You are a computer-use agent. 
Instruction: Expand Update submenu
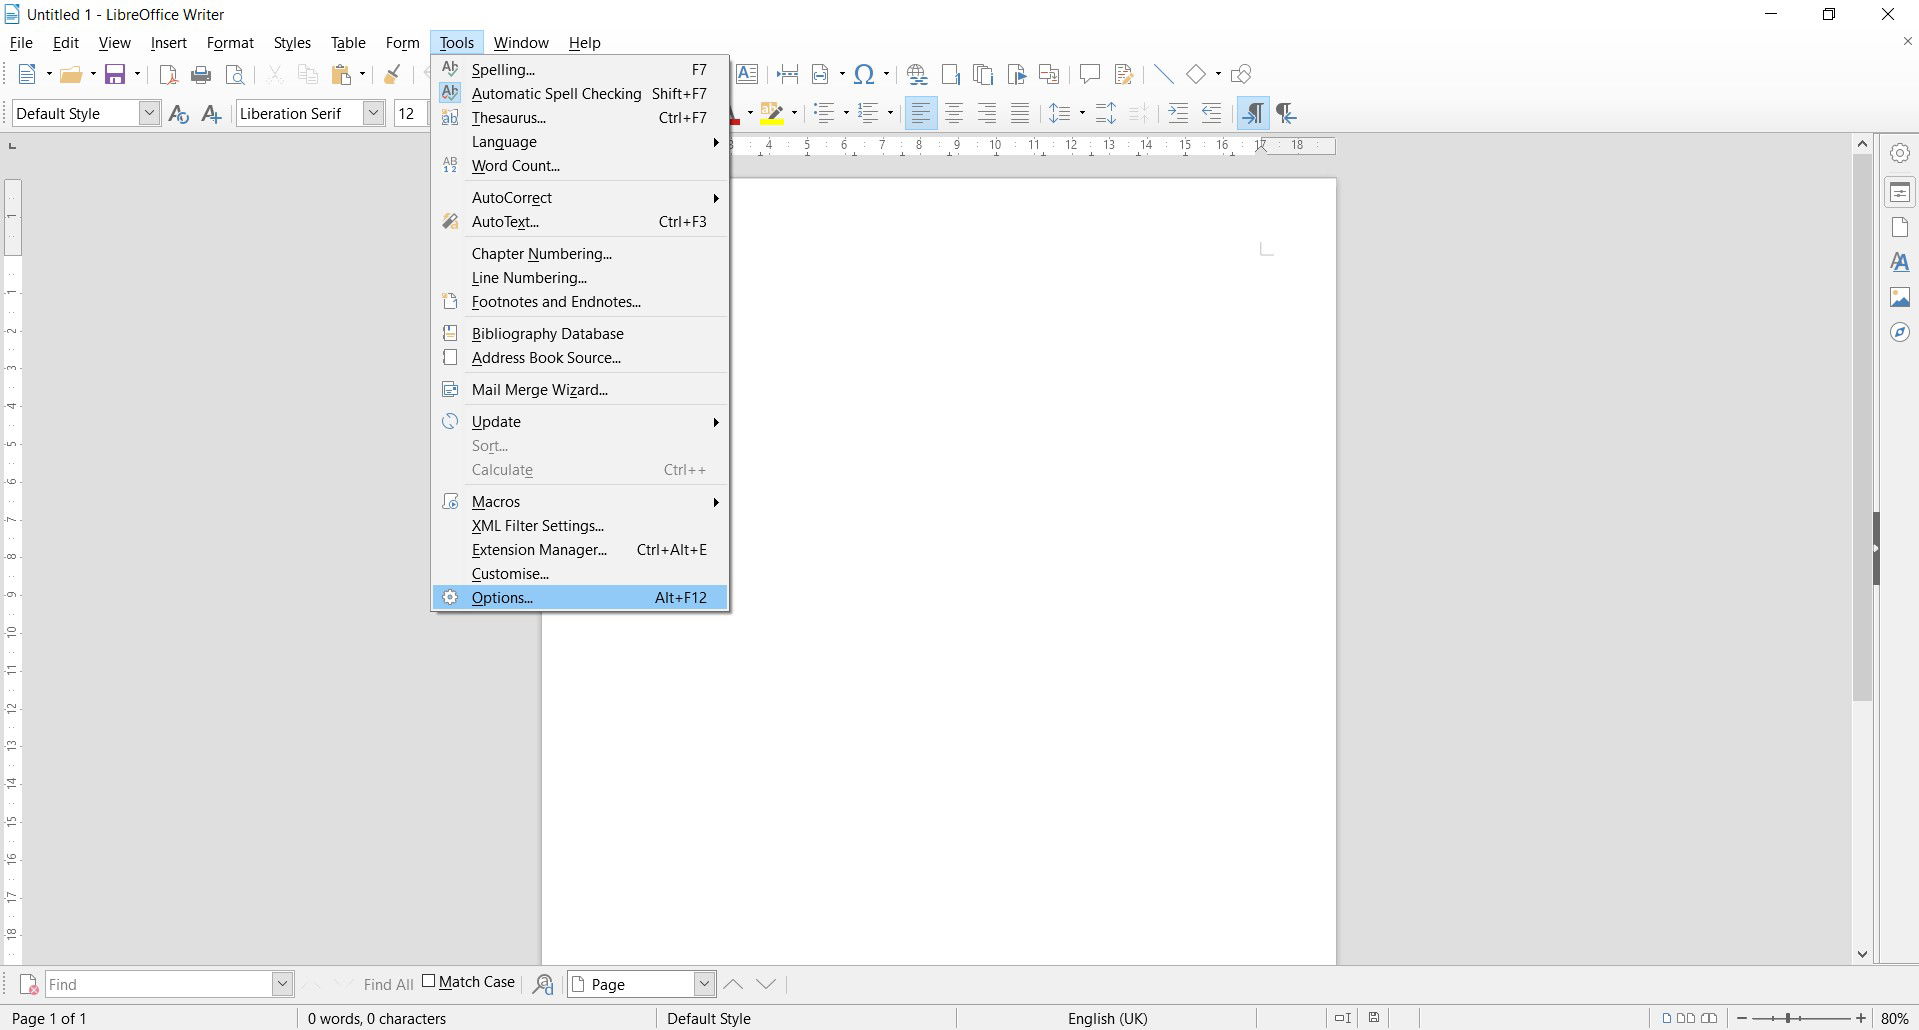[580, 422]
